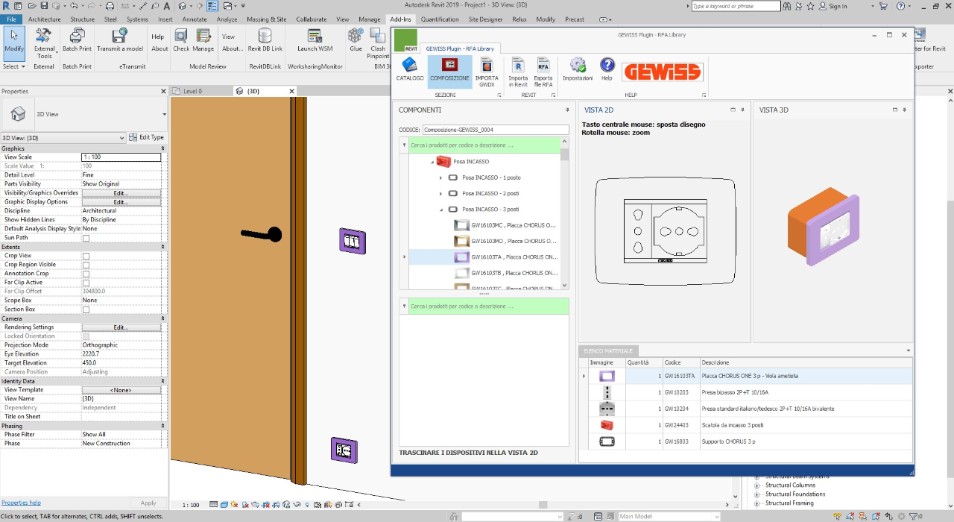Click View Template <None> button
This screenshot has height=522, width=954.
[121, 390]
